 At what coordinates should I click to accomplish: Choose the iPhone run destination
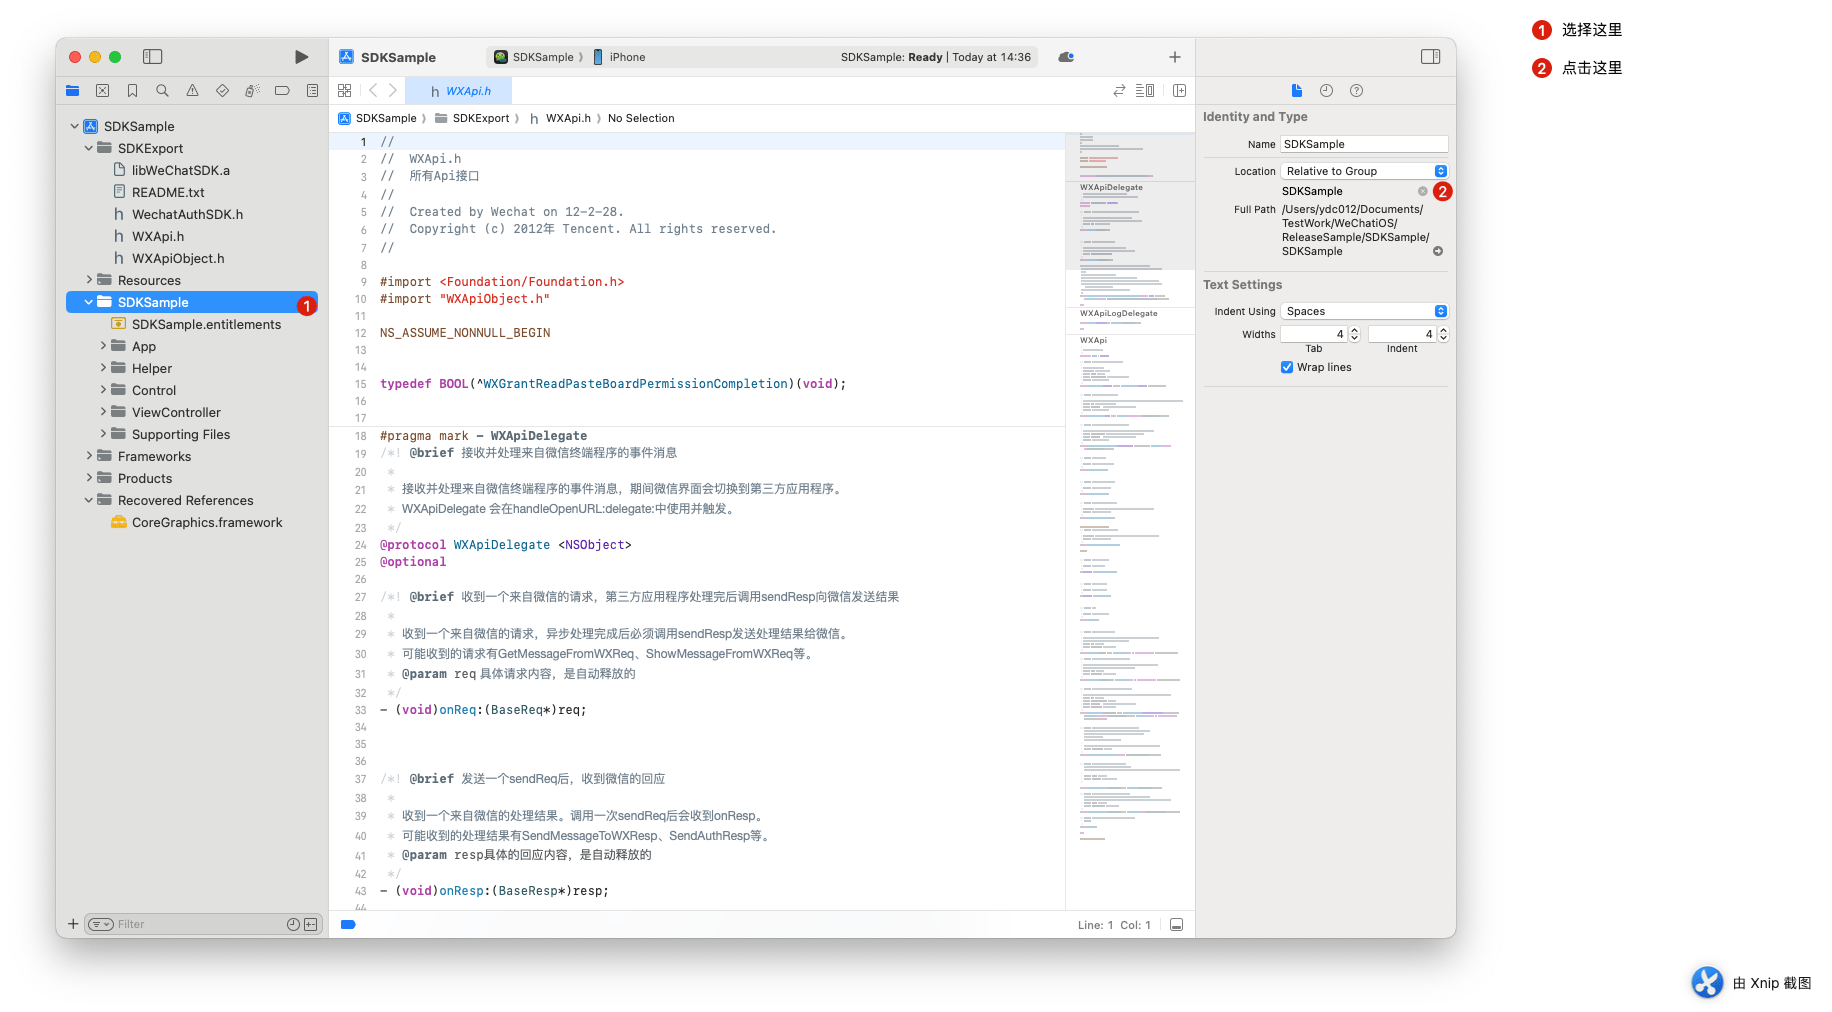point(620,57)
